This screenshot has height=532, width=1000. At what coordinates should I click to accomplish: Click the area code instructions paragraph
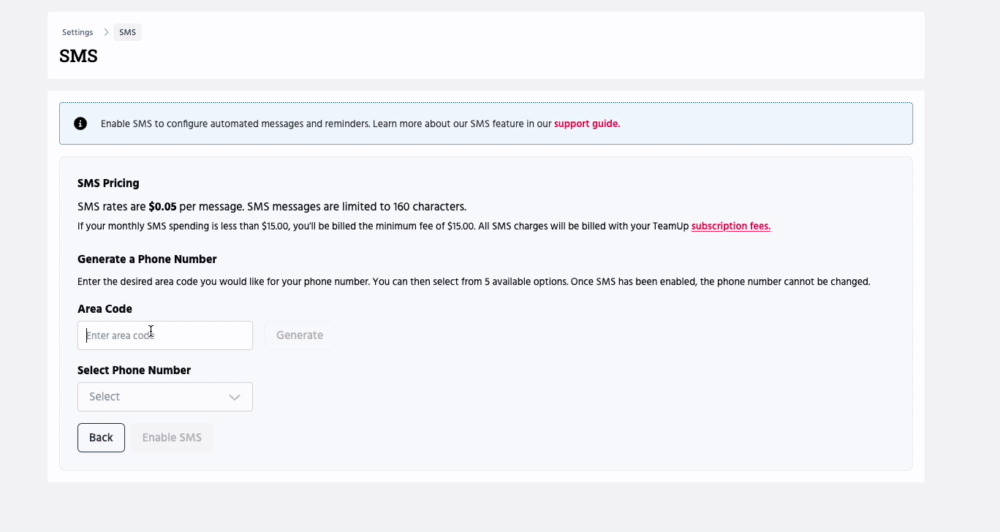[x=473, y=282]
